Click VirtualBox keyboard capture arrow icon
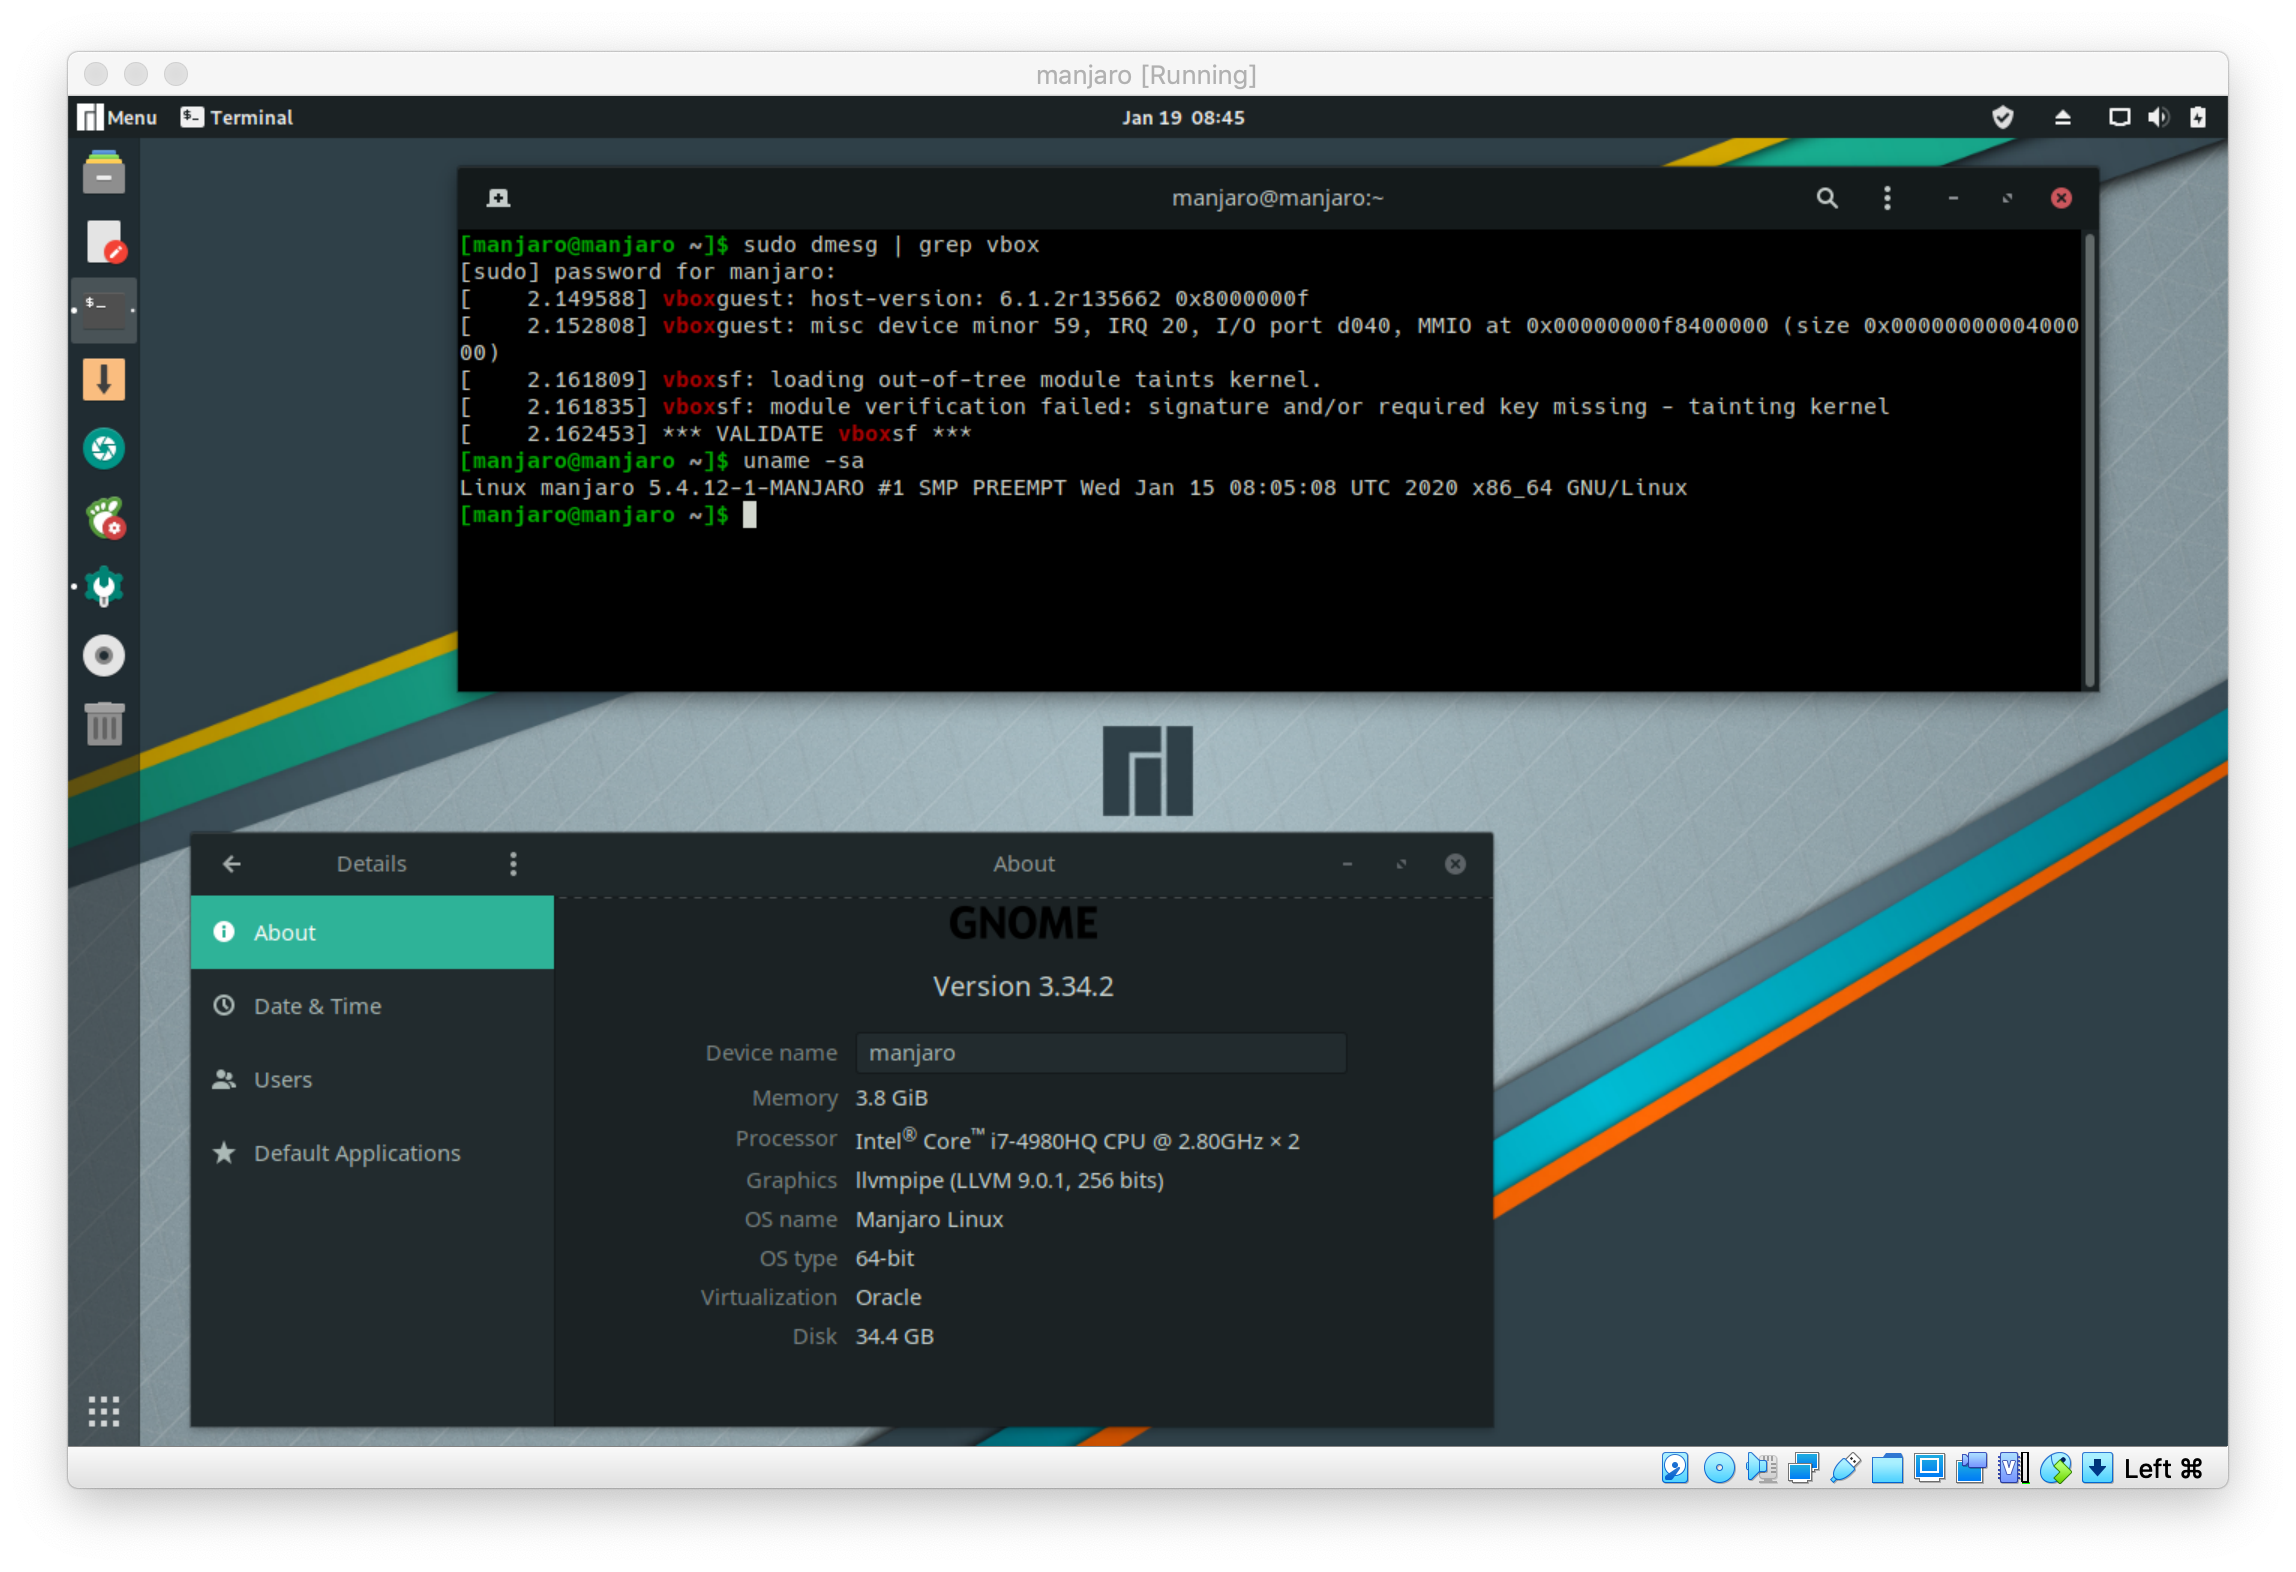Screen dimensions: 2296x1572 tap(2097, 1467)
